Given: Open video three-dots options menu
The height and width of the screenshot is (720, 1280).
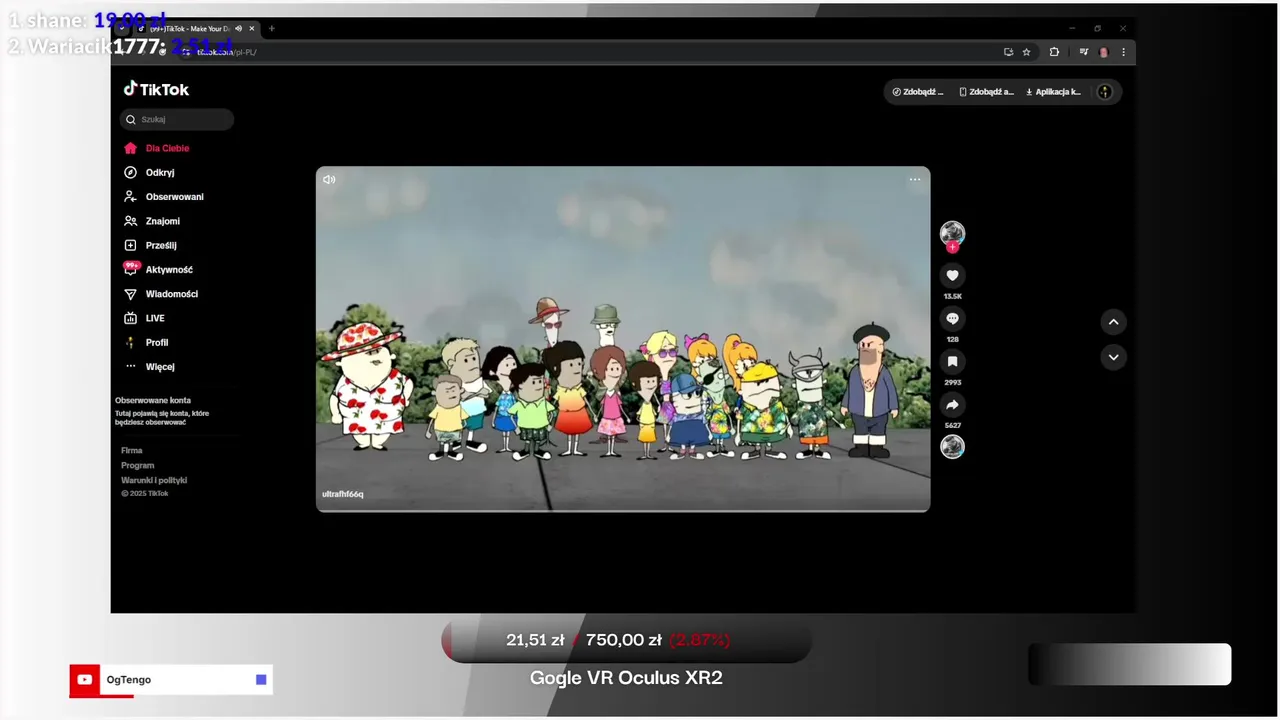Looking at the screenshot, I should [915, 180].
